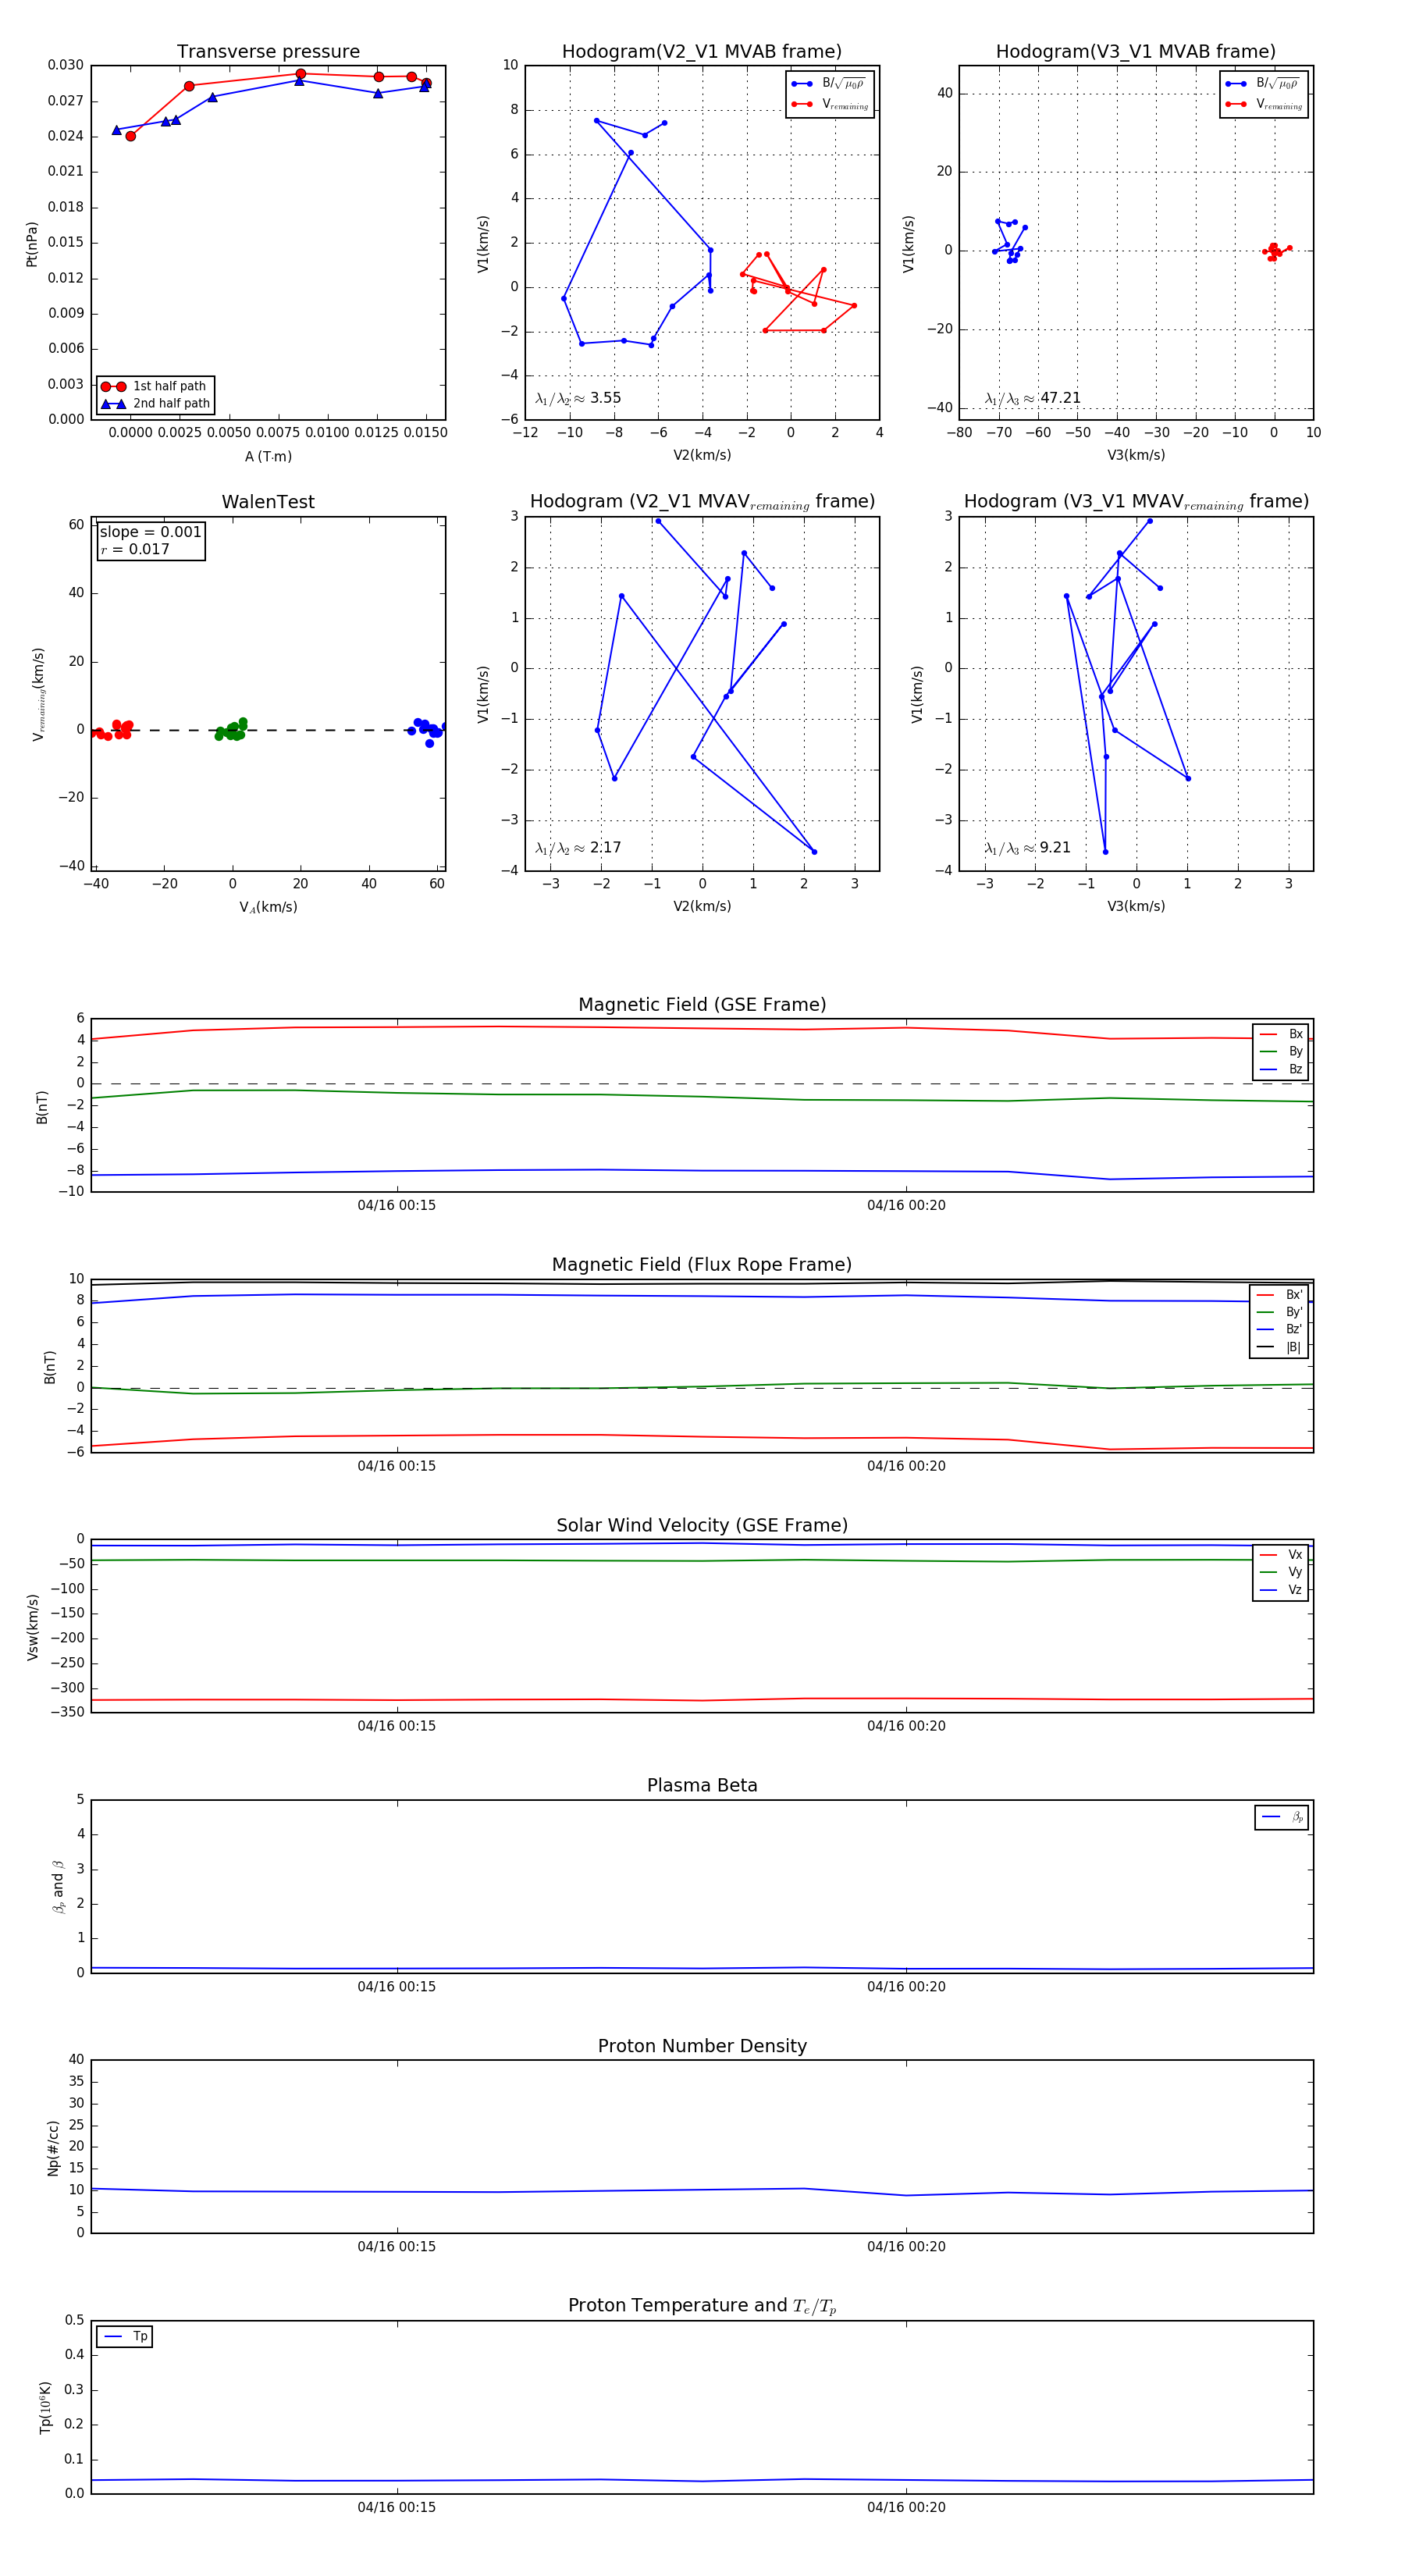Select the '2nd half path' legend entry
The image size is (1405, 2576).
click(155, 404)
